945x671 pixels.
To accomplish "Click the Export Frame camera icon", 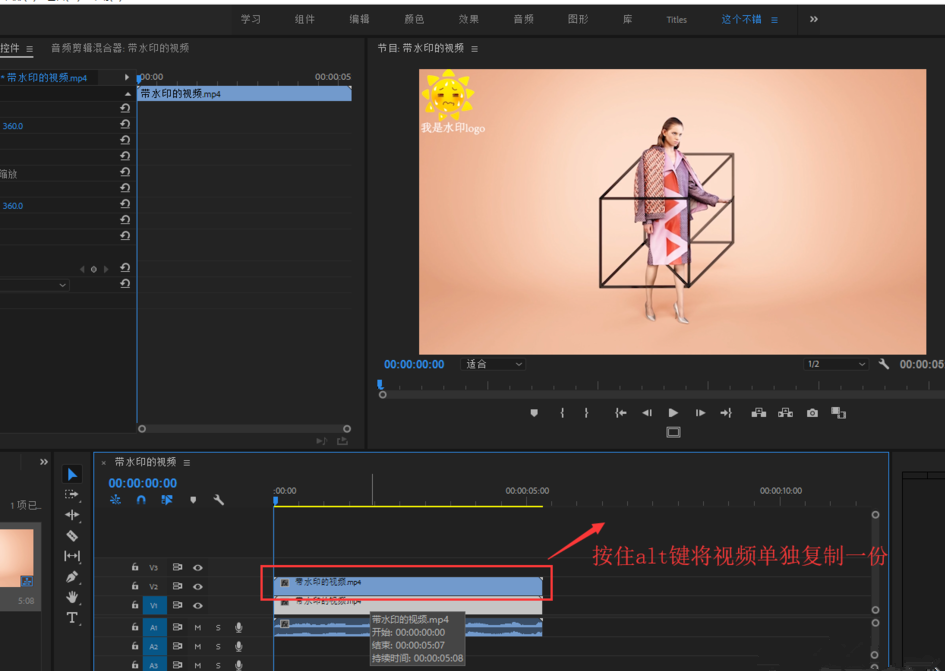I will click(x=812, y=413).
